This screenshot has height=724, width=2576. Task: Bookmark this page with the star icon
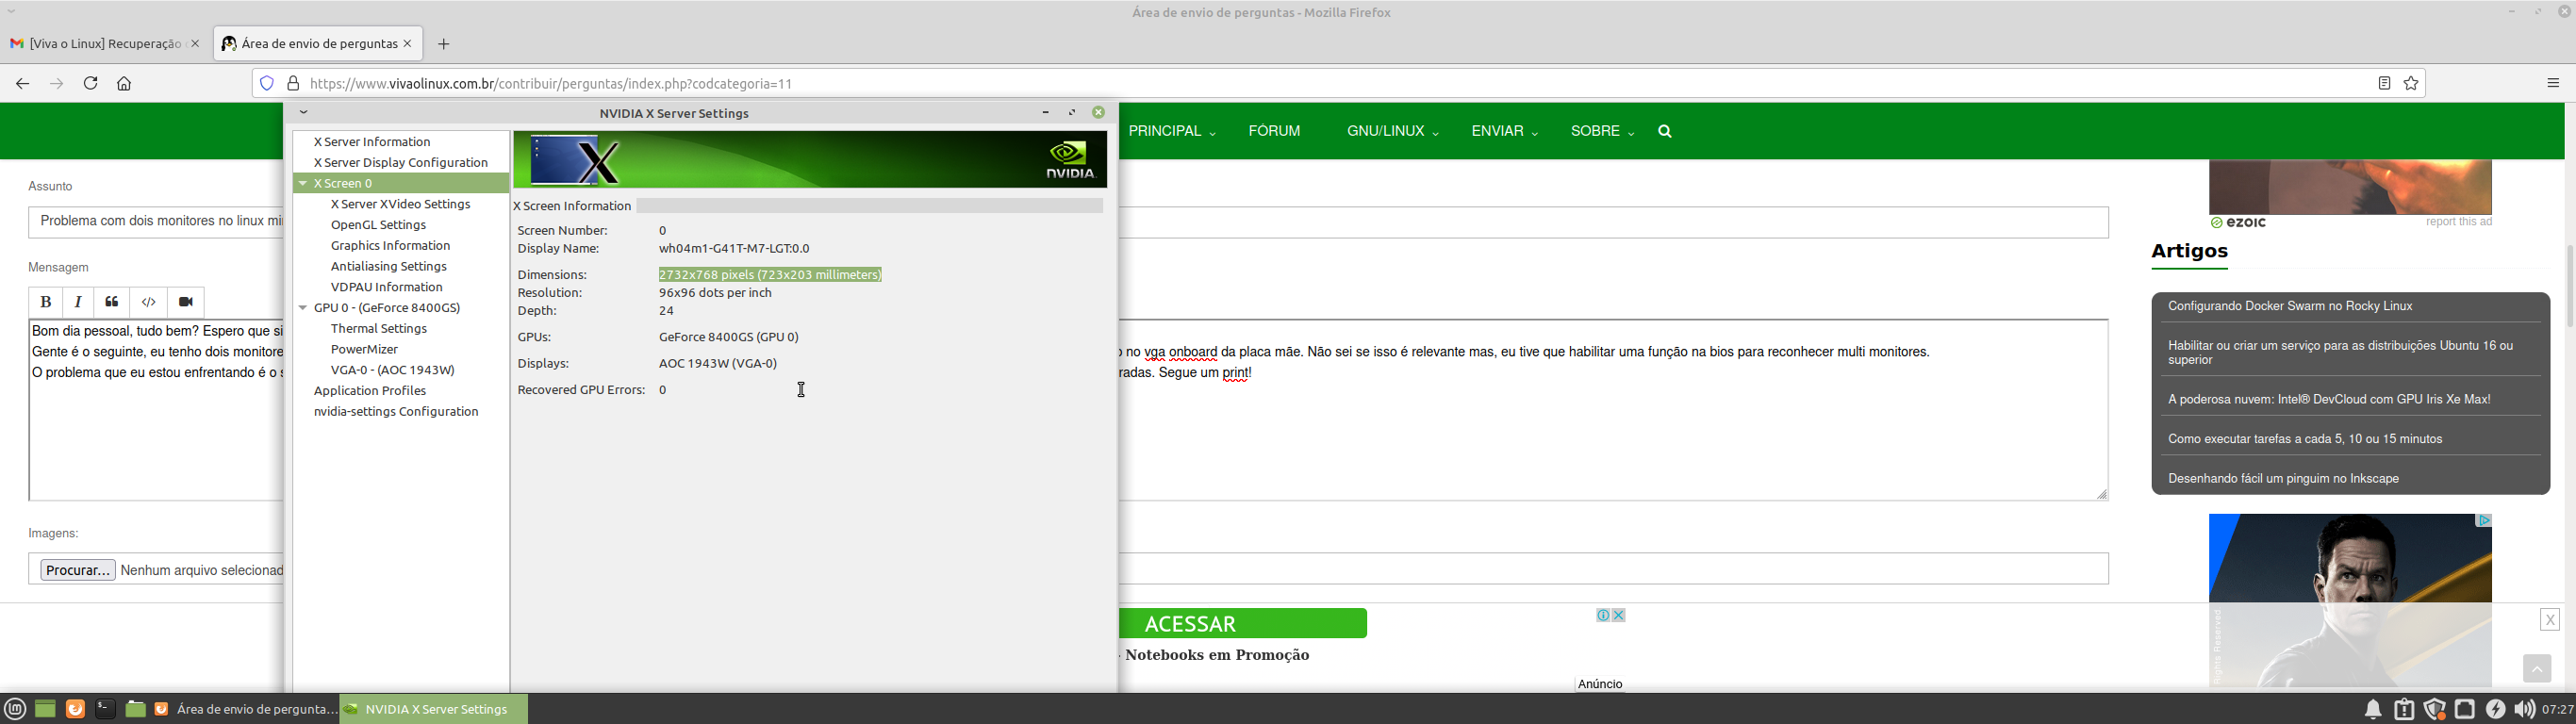click(x=2411, y=84)
